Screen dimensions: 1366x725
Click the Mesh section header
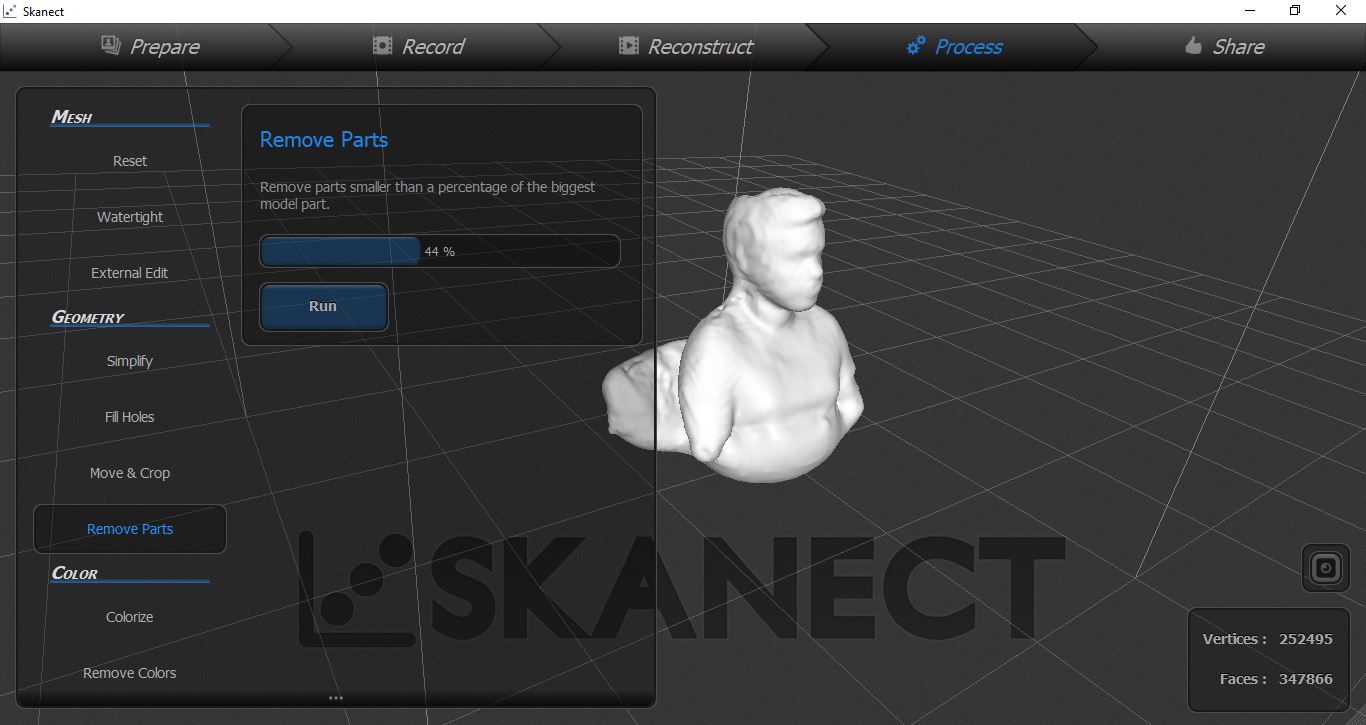[x=72, y=117]
